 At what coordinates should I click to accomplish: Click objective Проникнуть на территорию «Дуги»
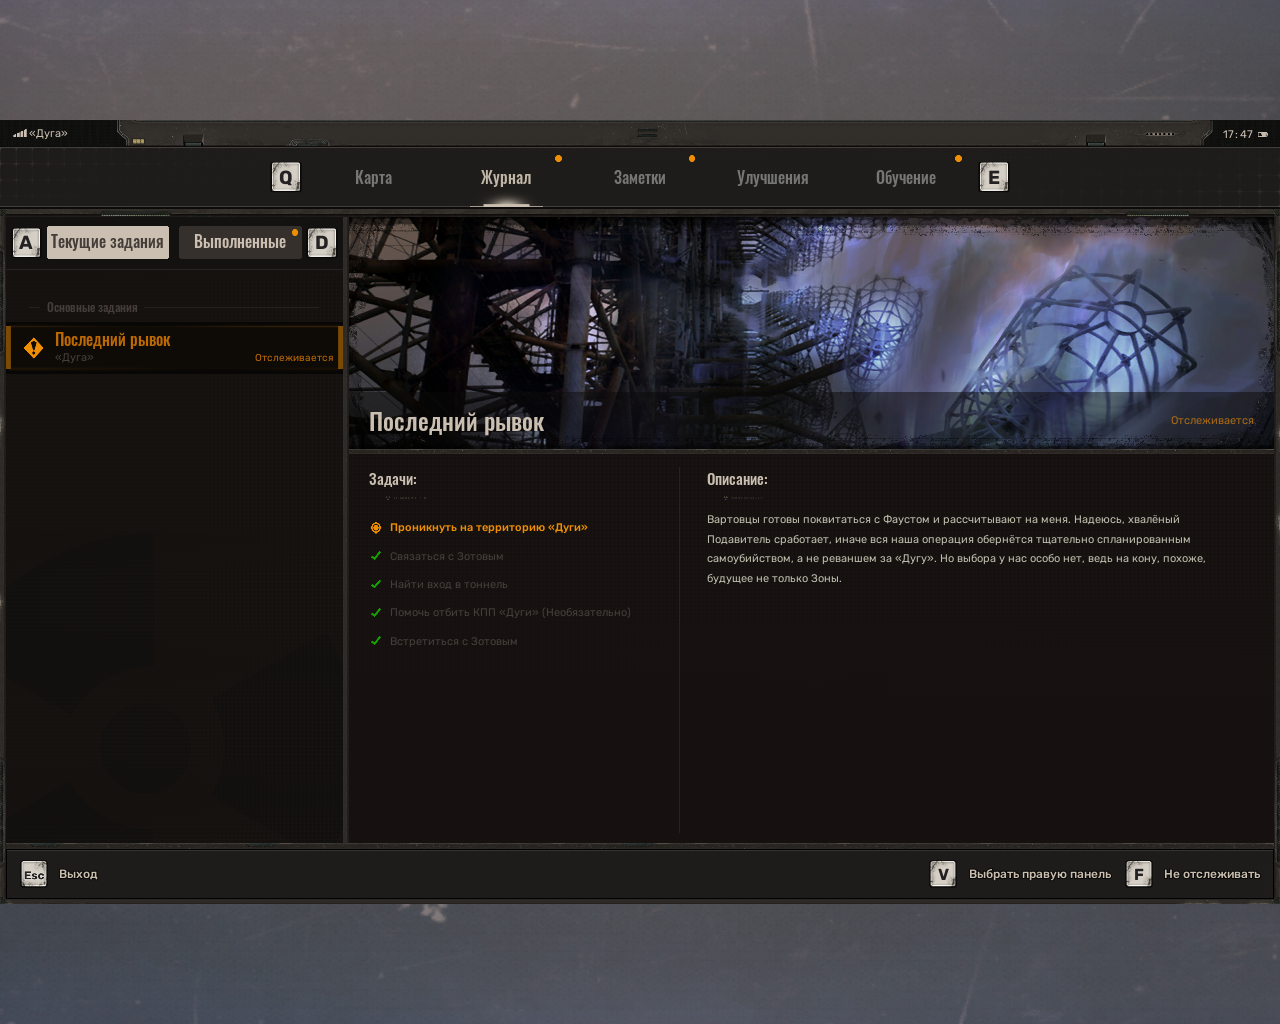pos(489,528)
